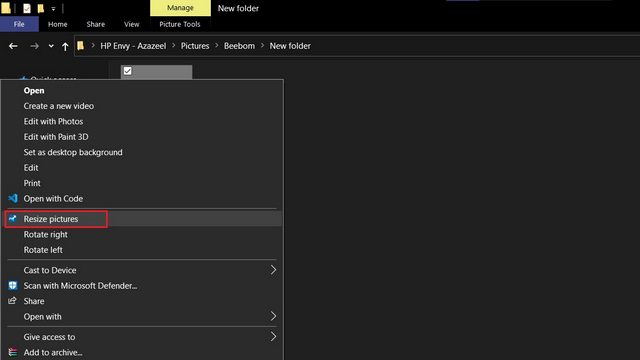Expand the Cast to Device submenu
Image resolution: width=640 pixels, height=360 pixels.
point(273,270)
